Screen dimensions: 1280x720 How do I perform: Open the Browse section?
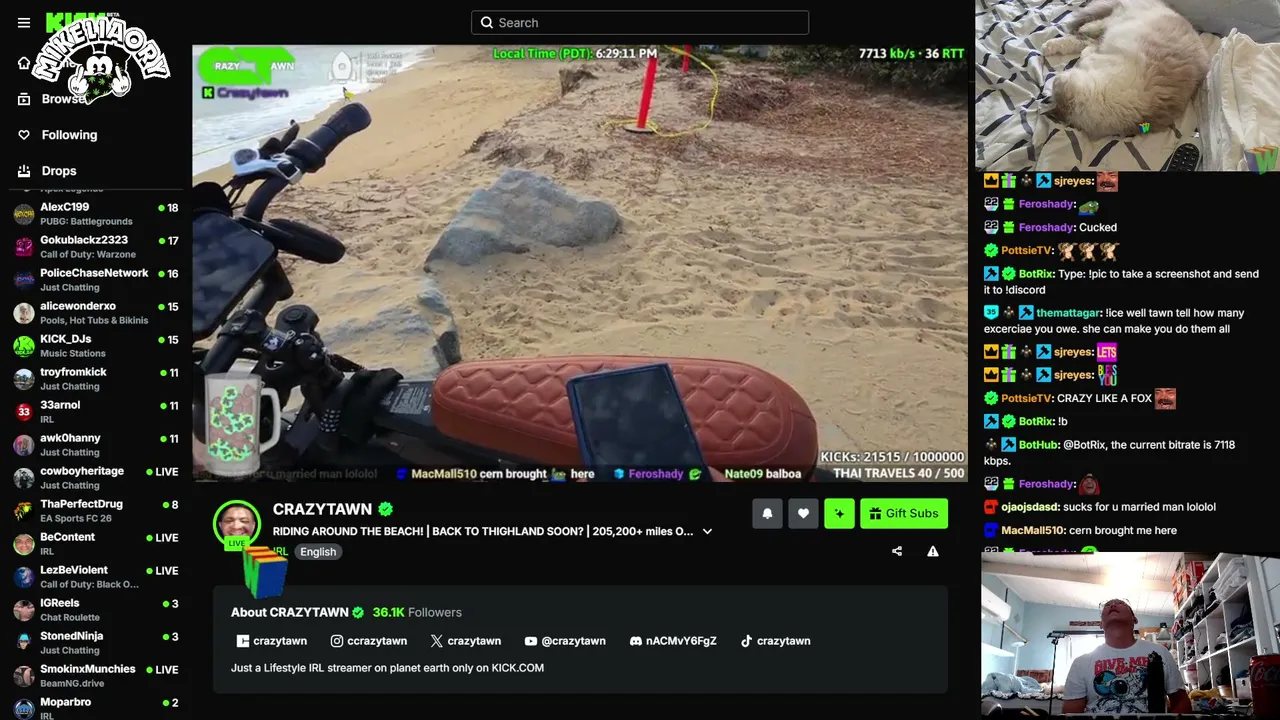[x=64, y=99]
